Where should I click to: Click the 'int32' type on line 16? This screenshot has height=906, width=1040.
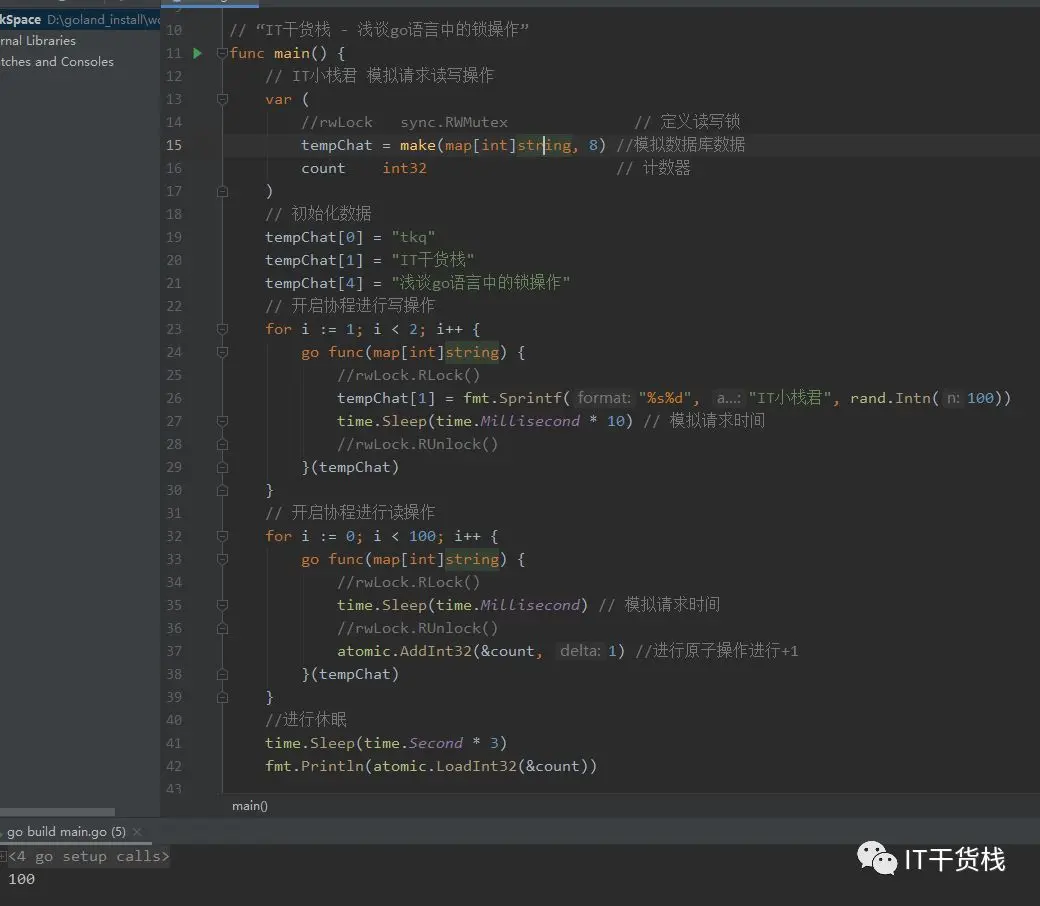coord(405,168)
